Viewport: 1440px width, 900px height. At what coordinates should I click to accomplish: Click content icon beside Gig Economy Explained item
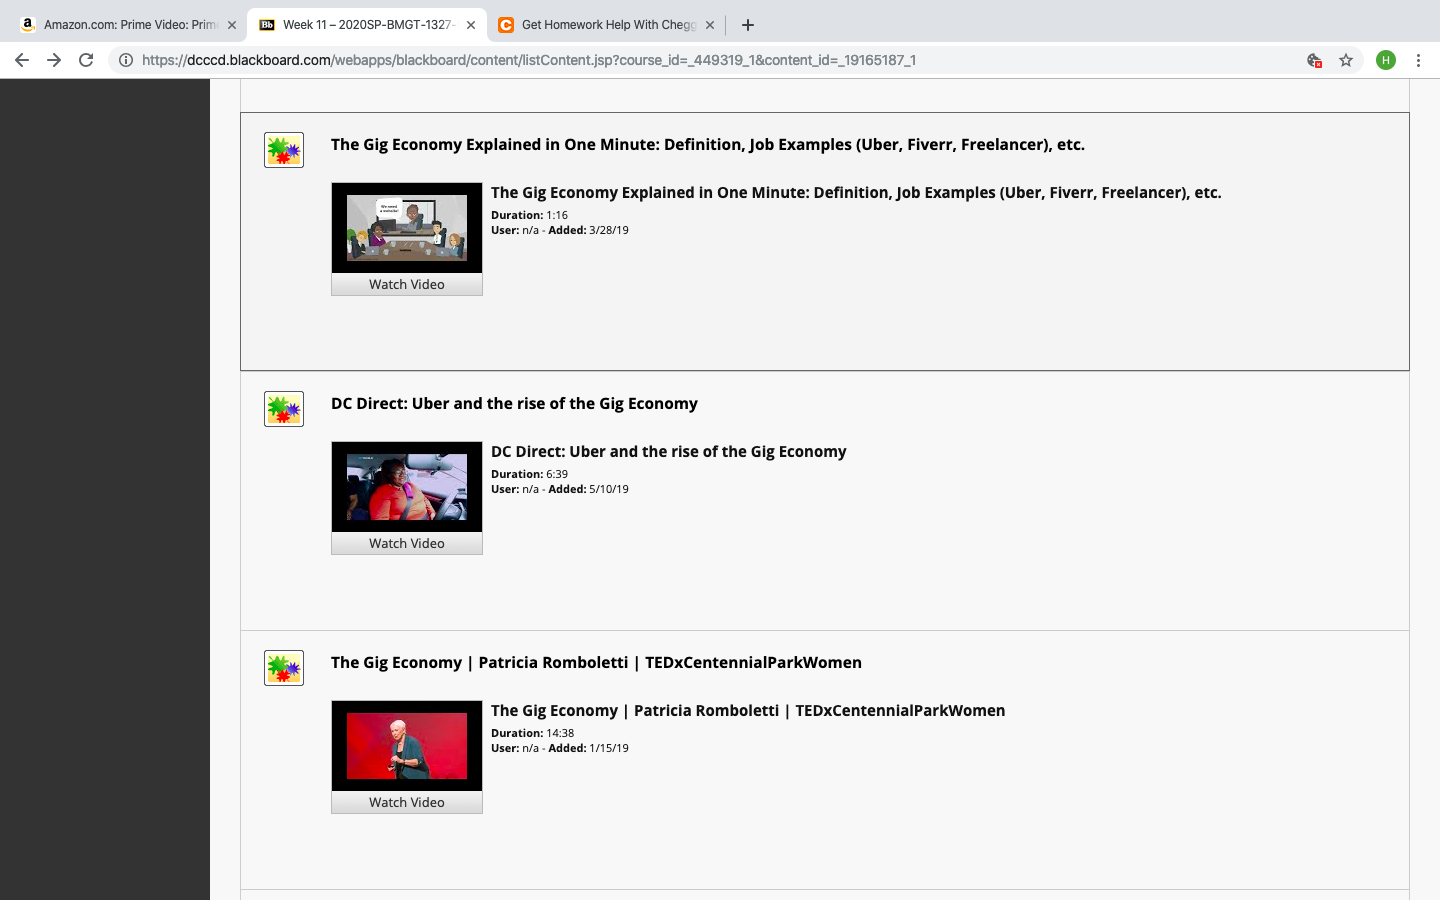[284, 150]
